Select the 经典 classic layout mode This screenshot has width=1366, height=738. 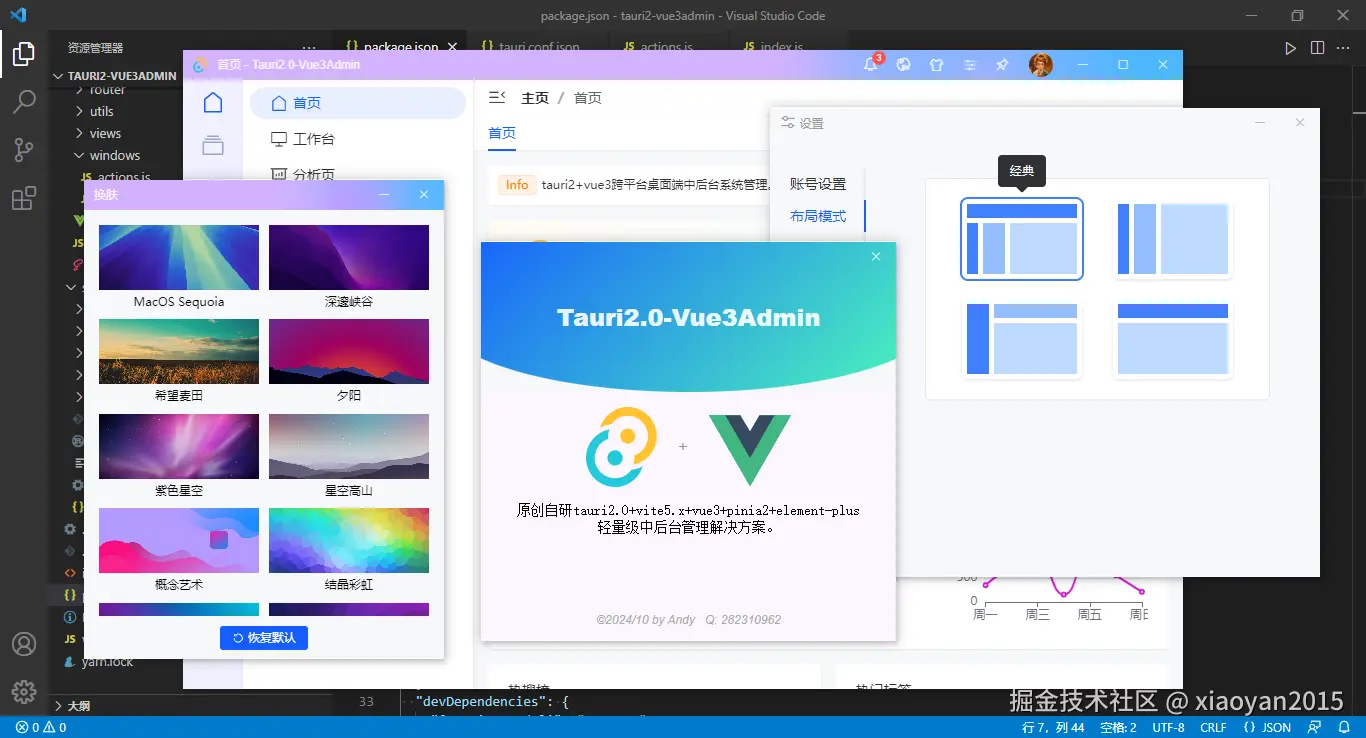tap(1022, 239)
